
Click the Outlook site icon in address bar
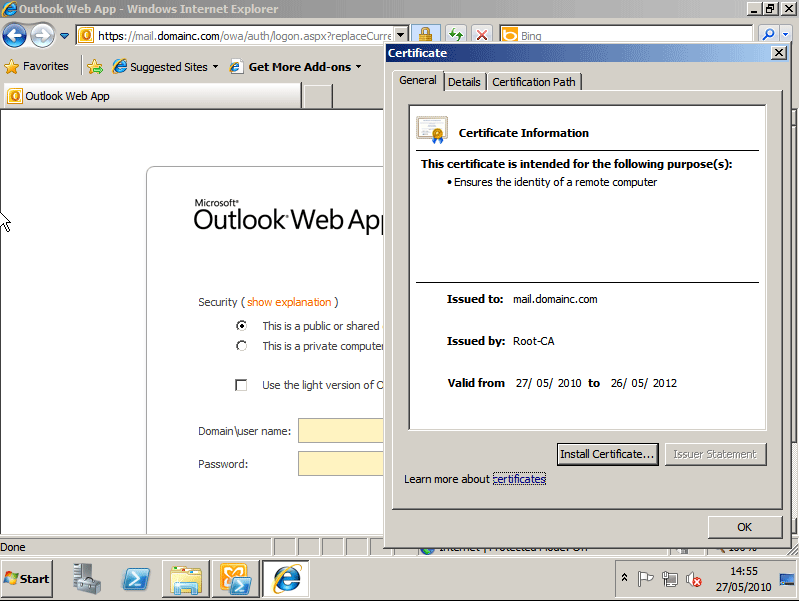coord(86,35)
